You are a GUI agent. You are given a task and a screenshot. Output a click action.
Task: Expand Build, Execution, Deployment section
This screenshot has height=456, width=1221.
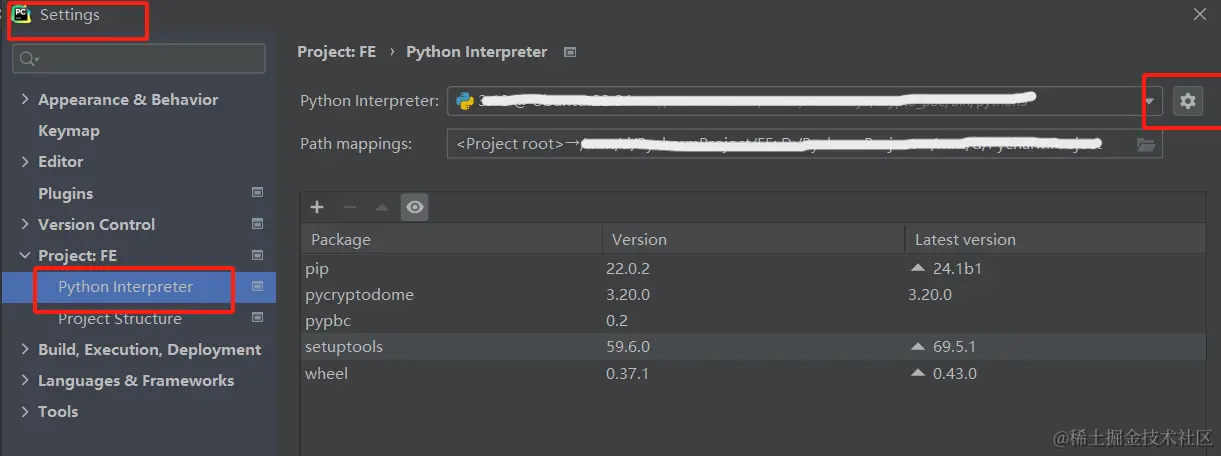tap(25, 350)
